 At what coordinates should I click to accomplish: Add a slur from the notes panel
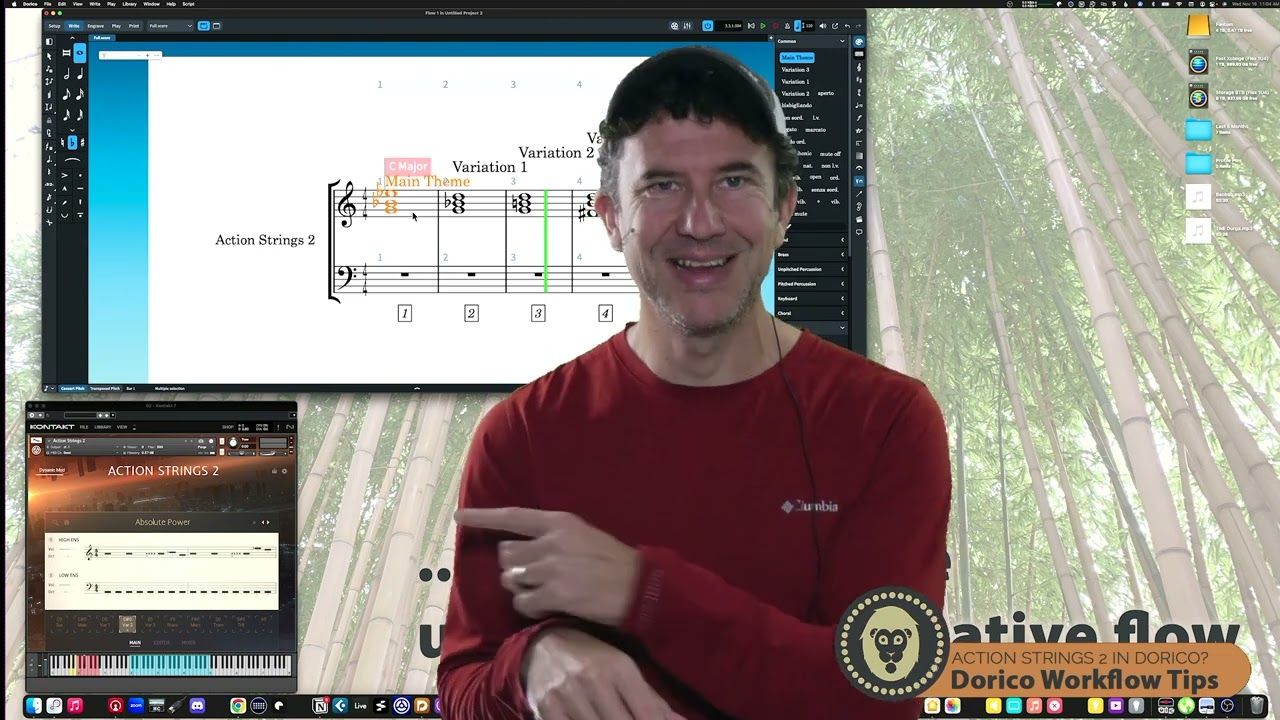click(x=73, y=160)
